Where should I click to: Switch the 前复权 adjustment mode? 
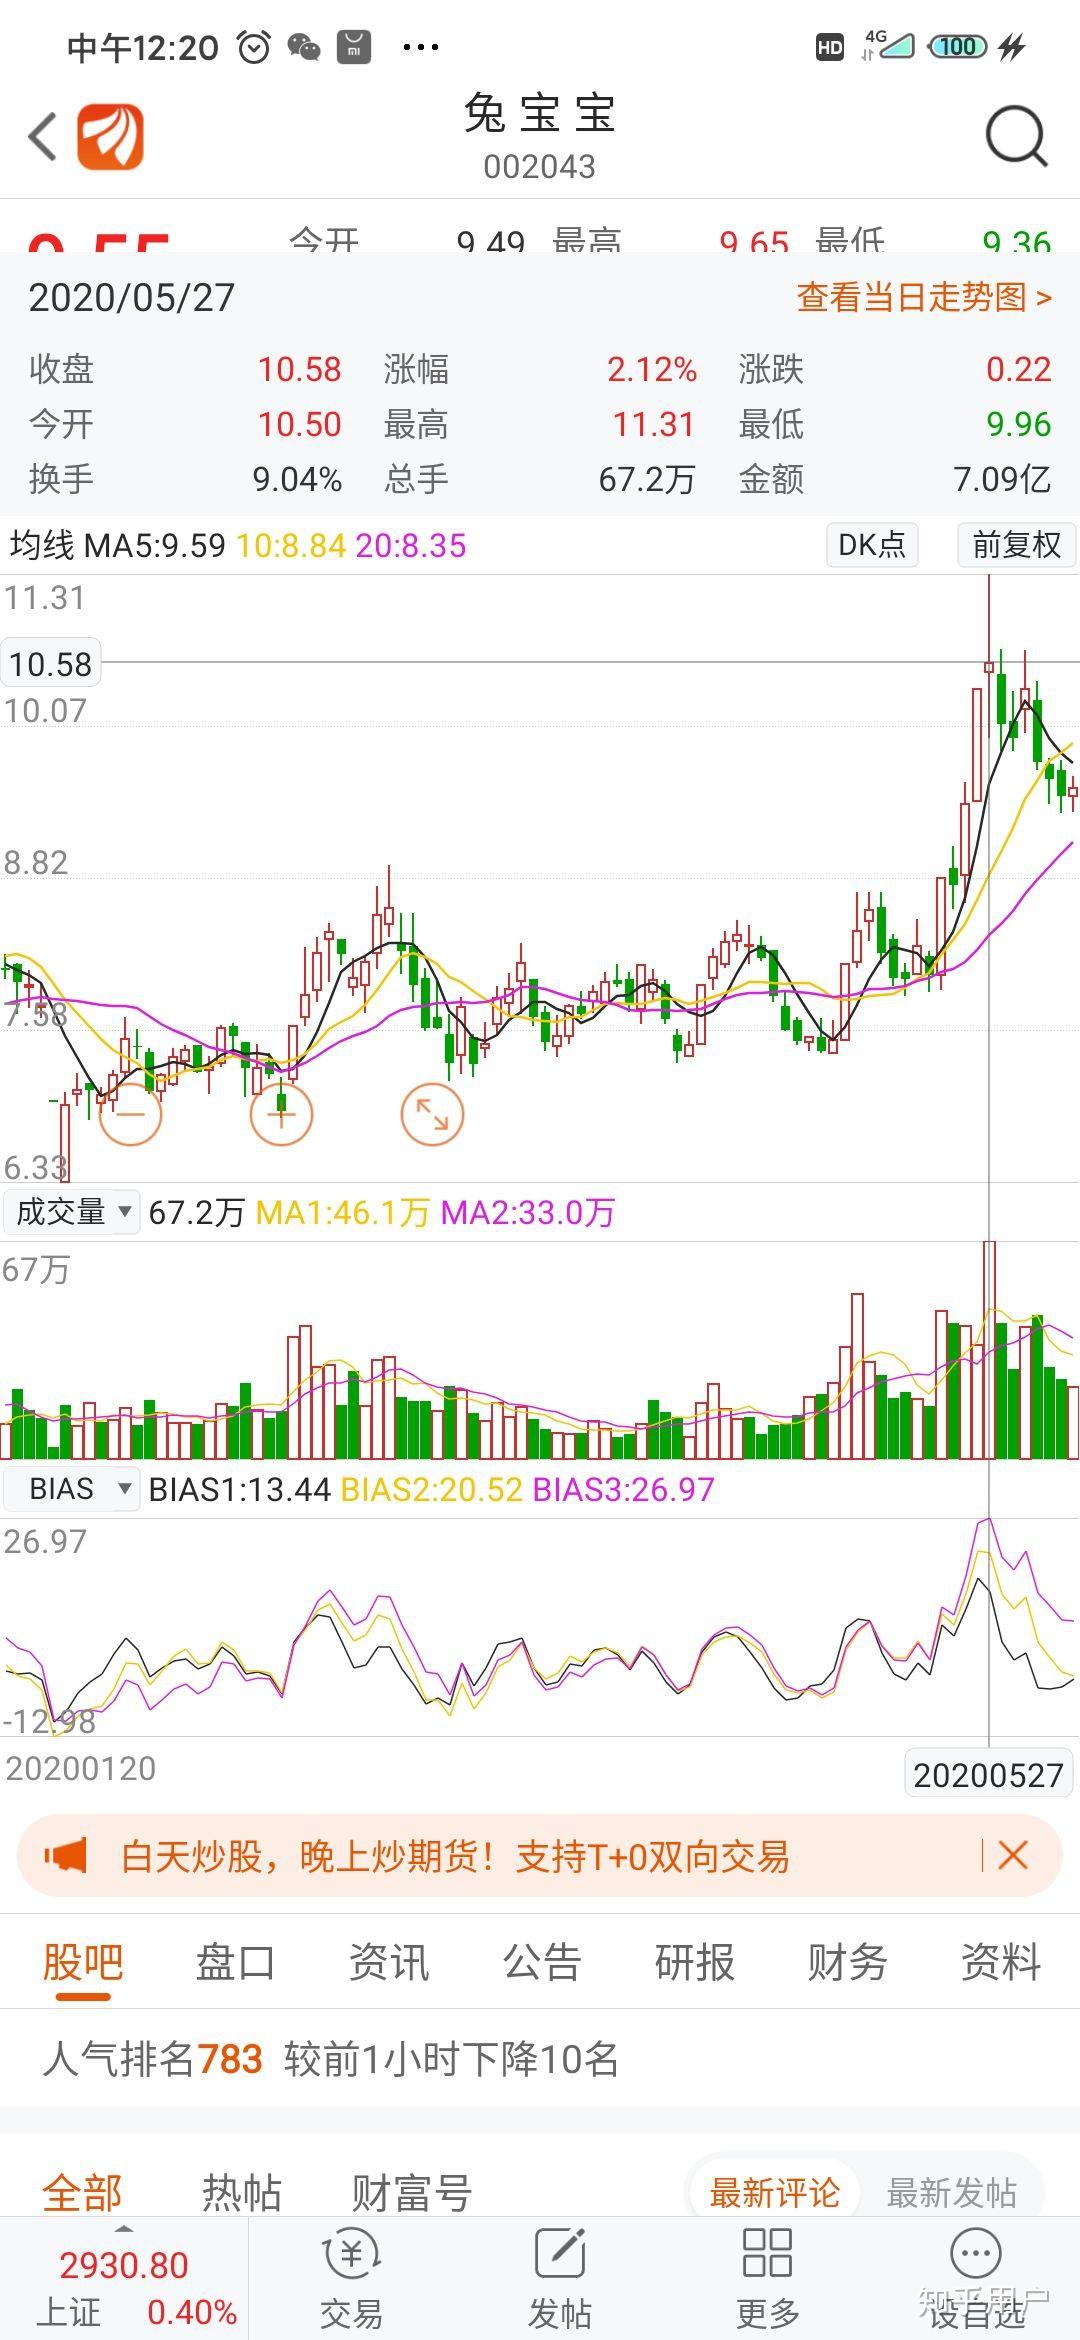pos(1016,545)
